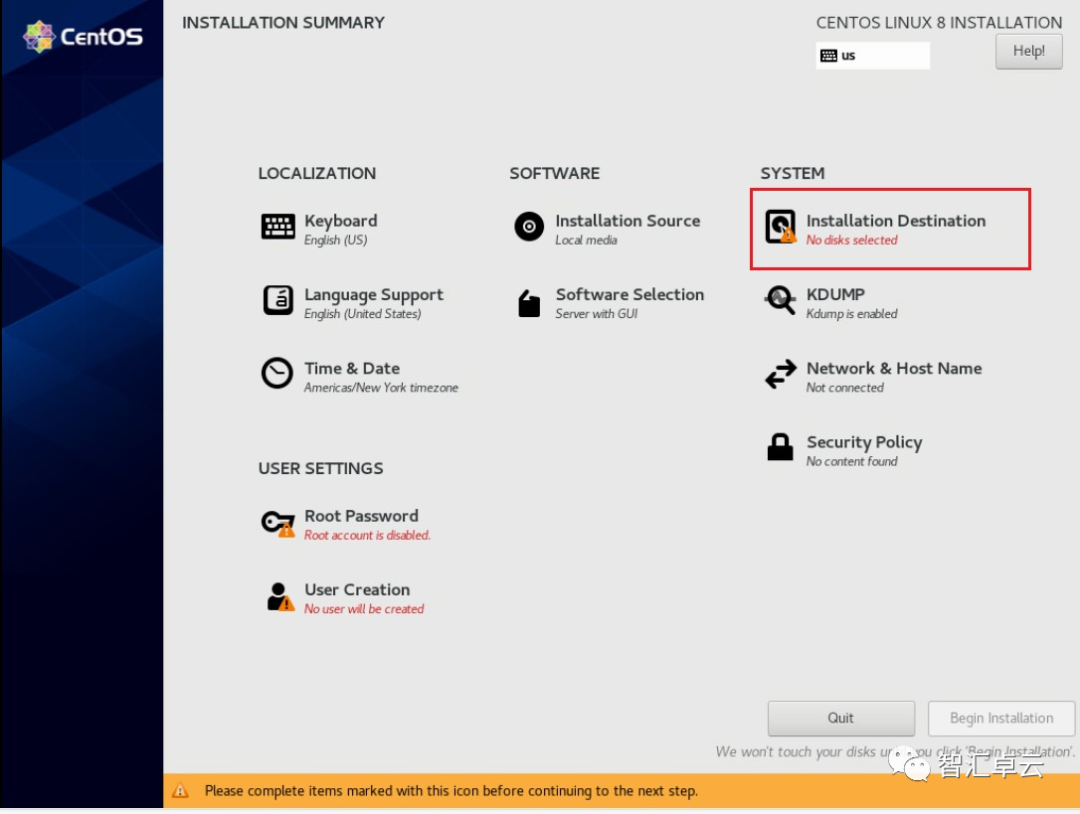Open Installation Source disc icon
This screenshot has height=814, width=1080.
529,227
